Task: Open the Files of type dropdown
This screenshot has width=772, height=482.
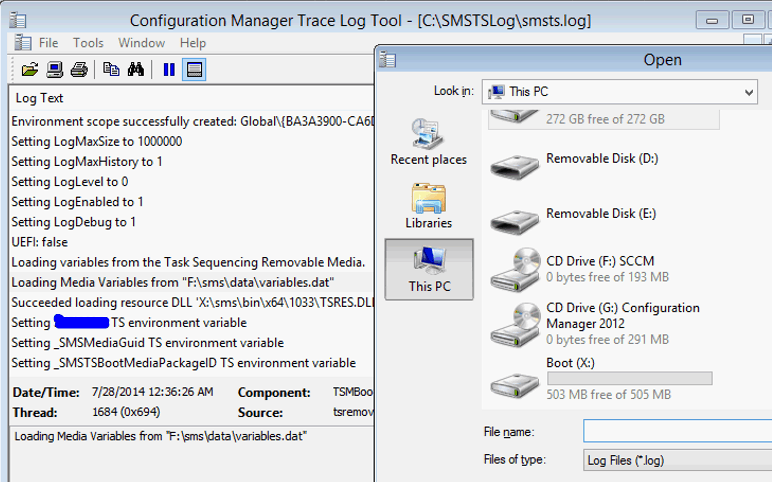Action: [x=677, y=460]
